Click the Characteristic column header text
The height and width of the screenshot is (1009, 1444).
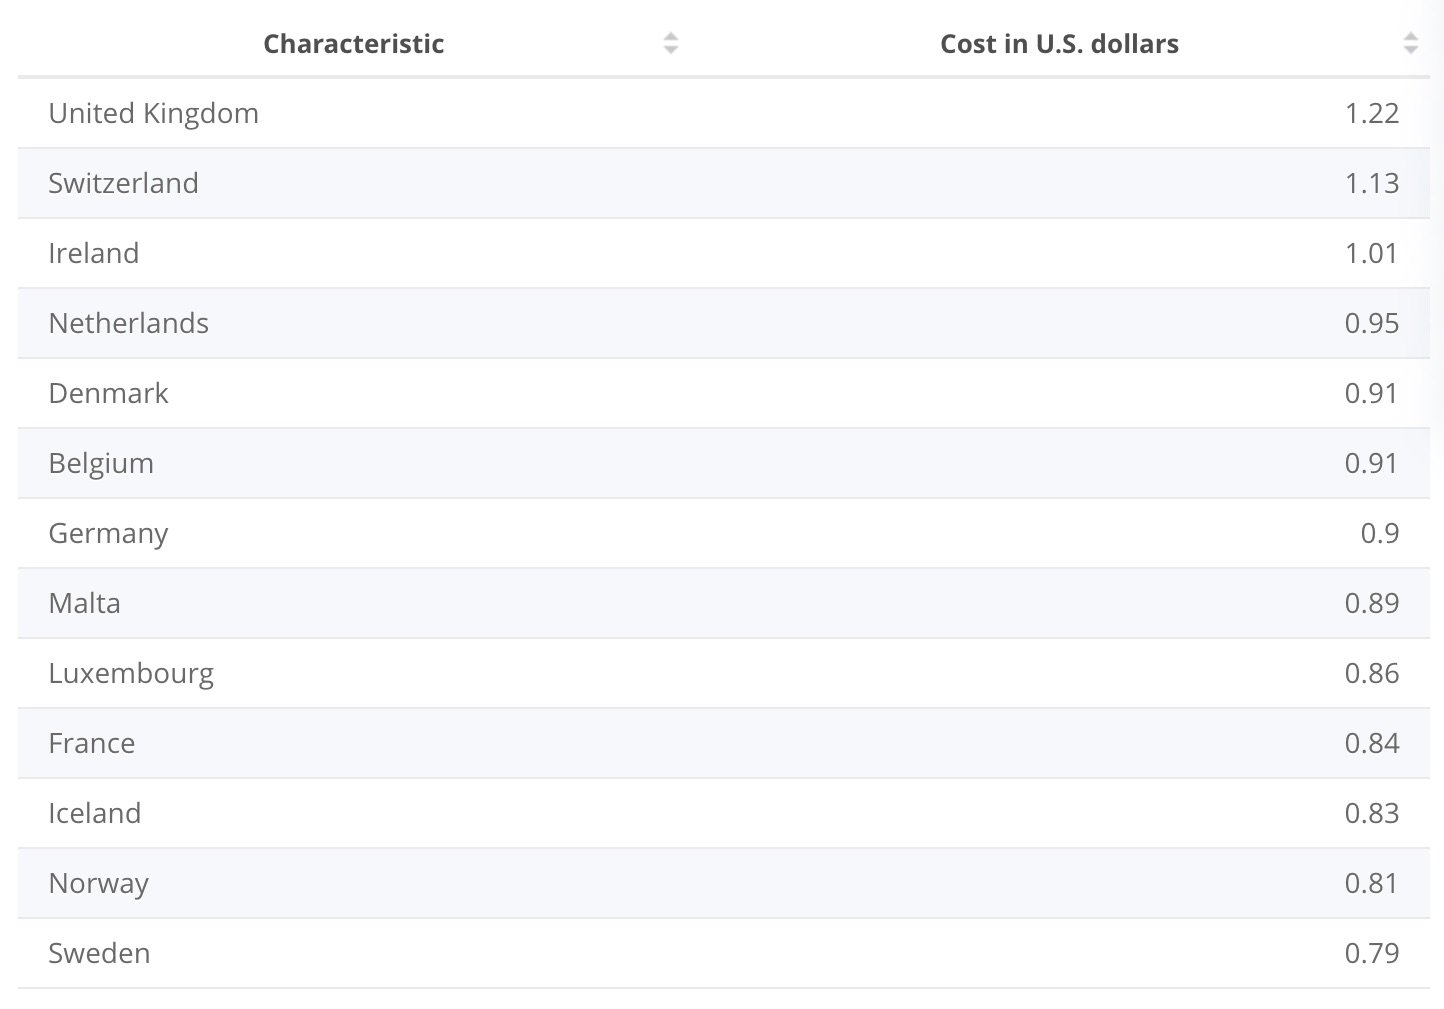[x=354, y=44]
